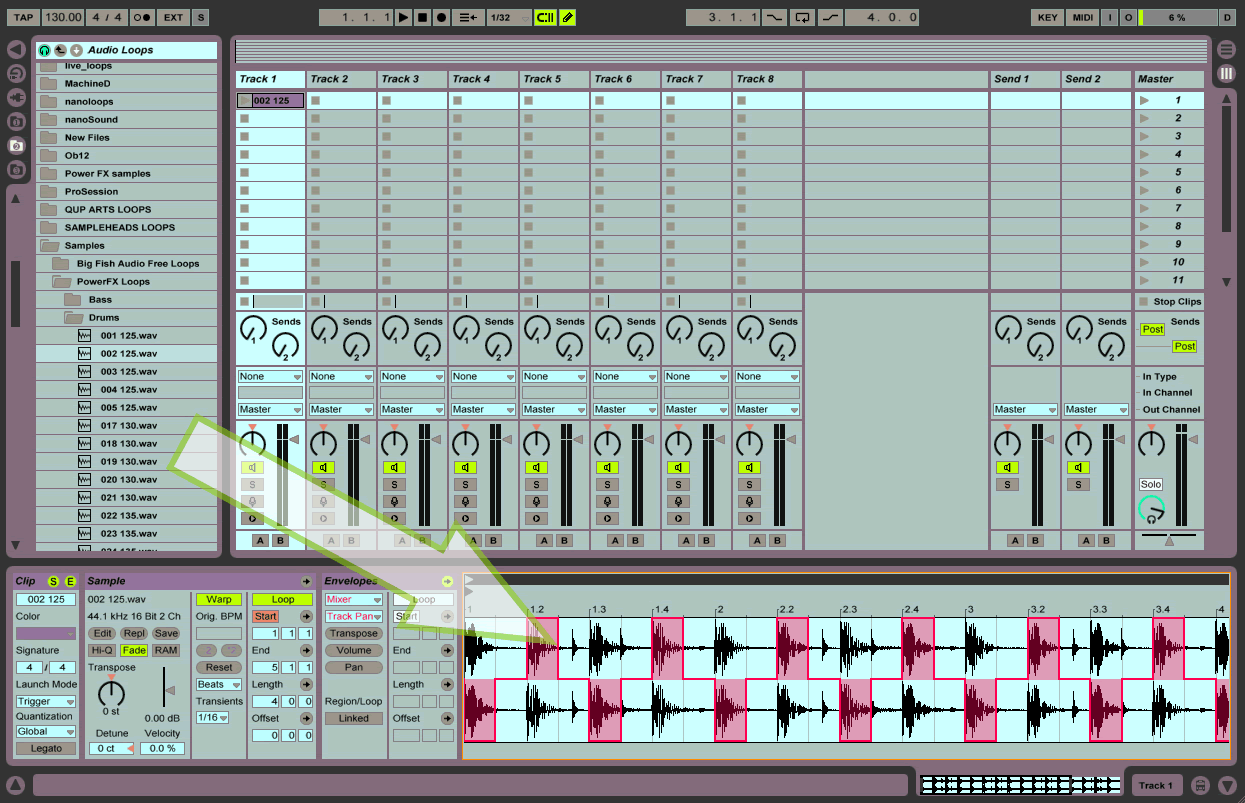Enable the Hi-Q button
The image size is (1245, 803).
coord(102,650)
